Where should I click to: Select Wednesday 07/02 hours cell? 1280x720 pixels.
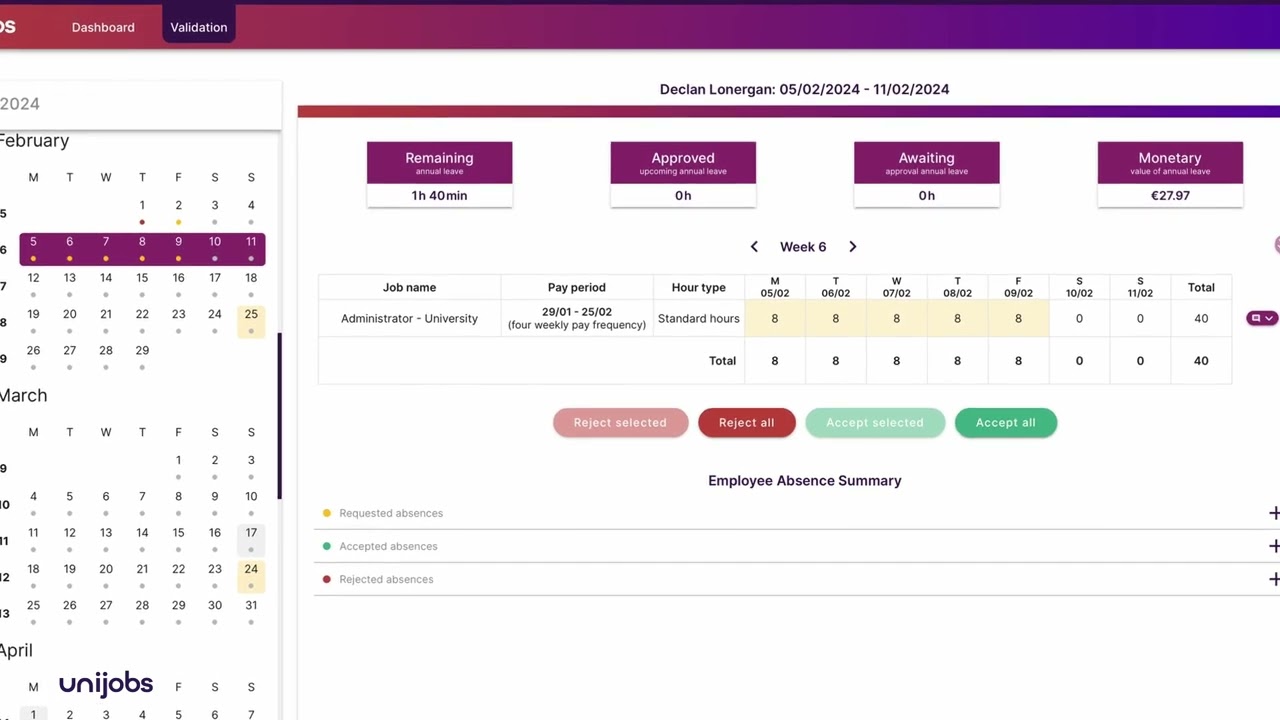pos(896,319)
